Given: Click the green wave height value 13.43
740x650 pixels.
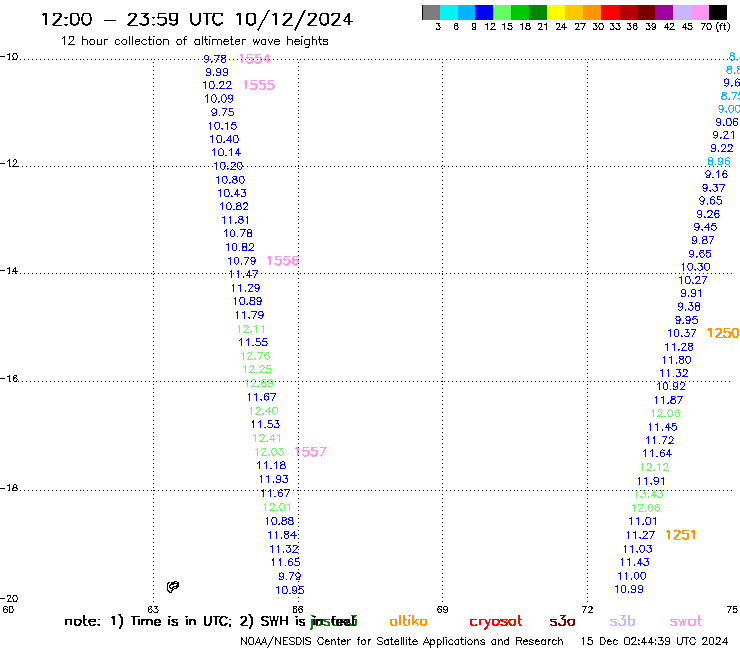Looking at the screenshot, I should pos(648,494).
